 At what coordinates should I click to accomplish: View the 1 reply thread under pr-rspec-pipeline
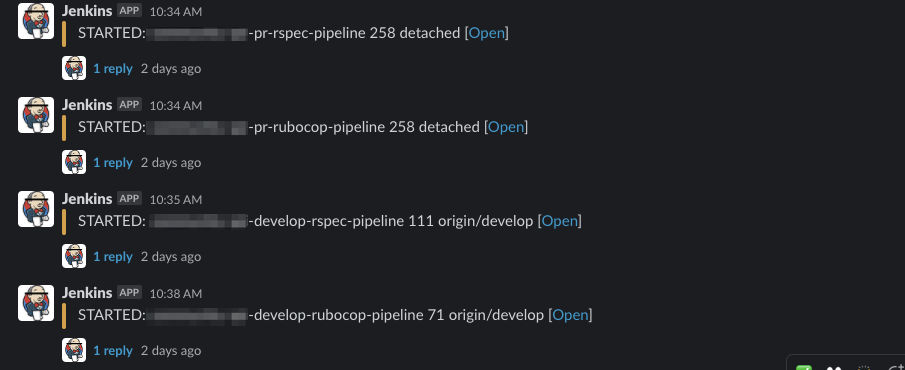[x=113, y=69]
